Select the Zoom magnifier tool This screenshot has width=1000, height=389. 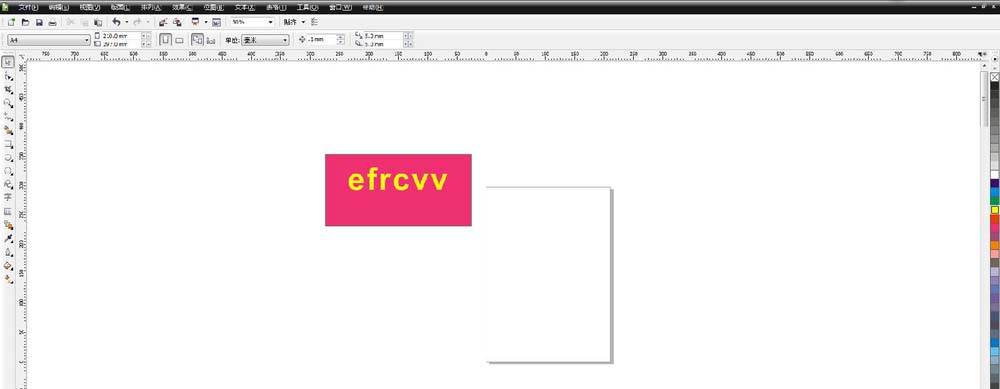(x=8, y=103)
